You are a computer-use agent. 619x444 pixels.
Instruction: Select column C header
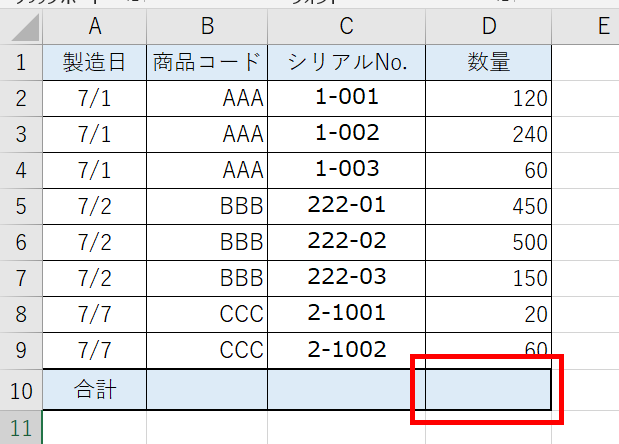[x=347, y=26]
